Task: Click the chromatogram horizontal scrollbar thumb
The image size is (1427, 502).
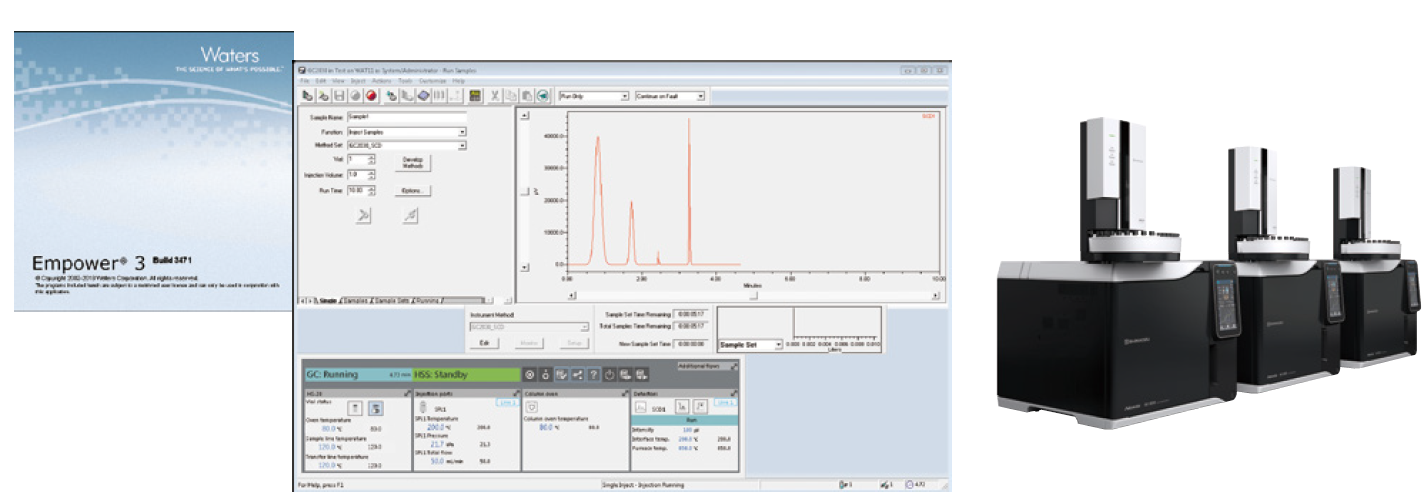Action: tap(754, 296)
